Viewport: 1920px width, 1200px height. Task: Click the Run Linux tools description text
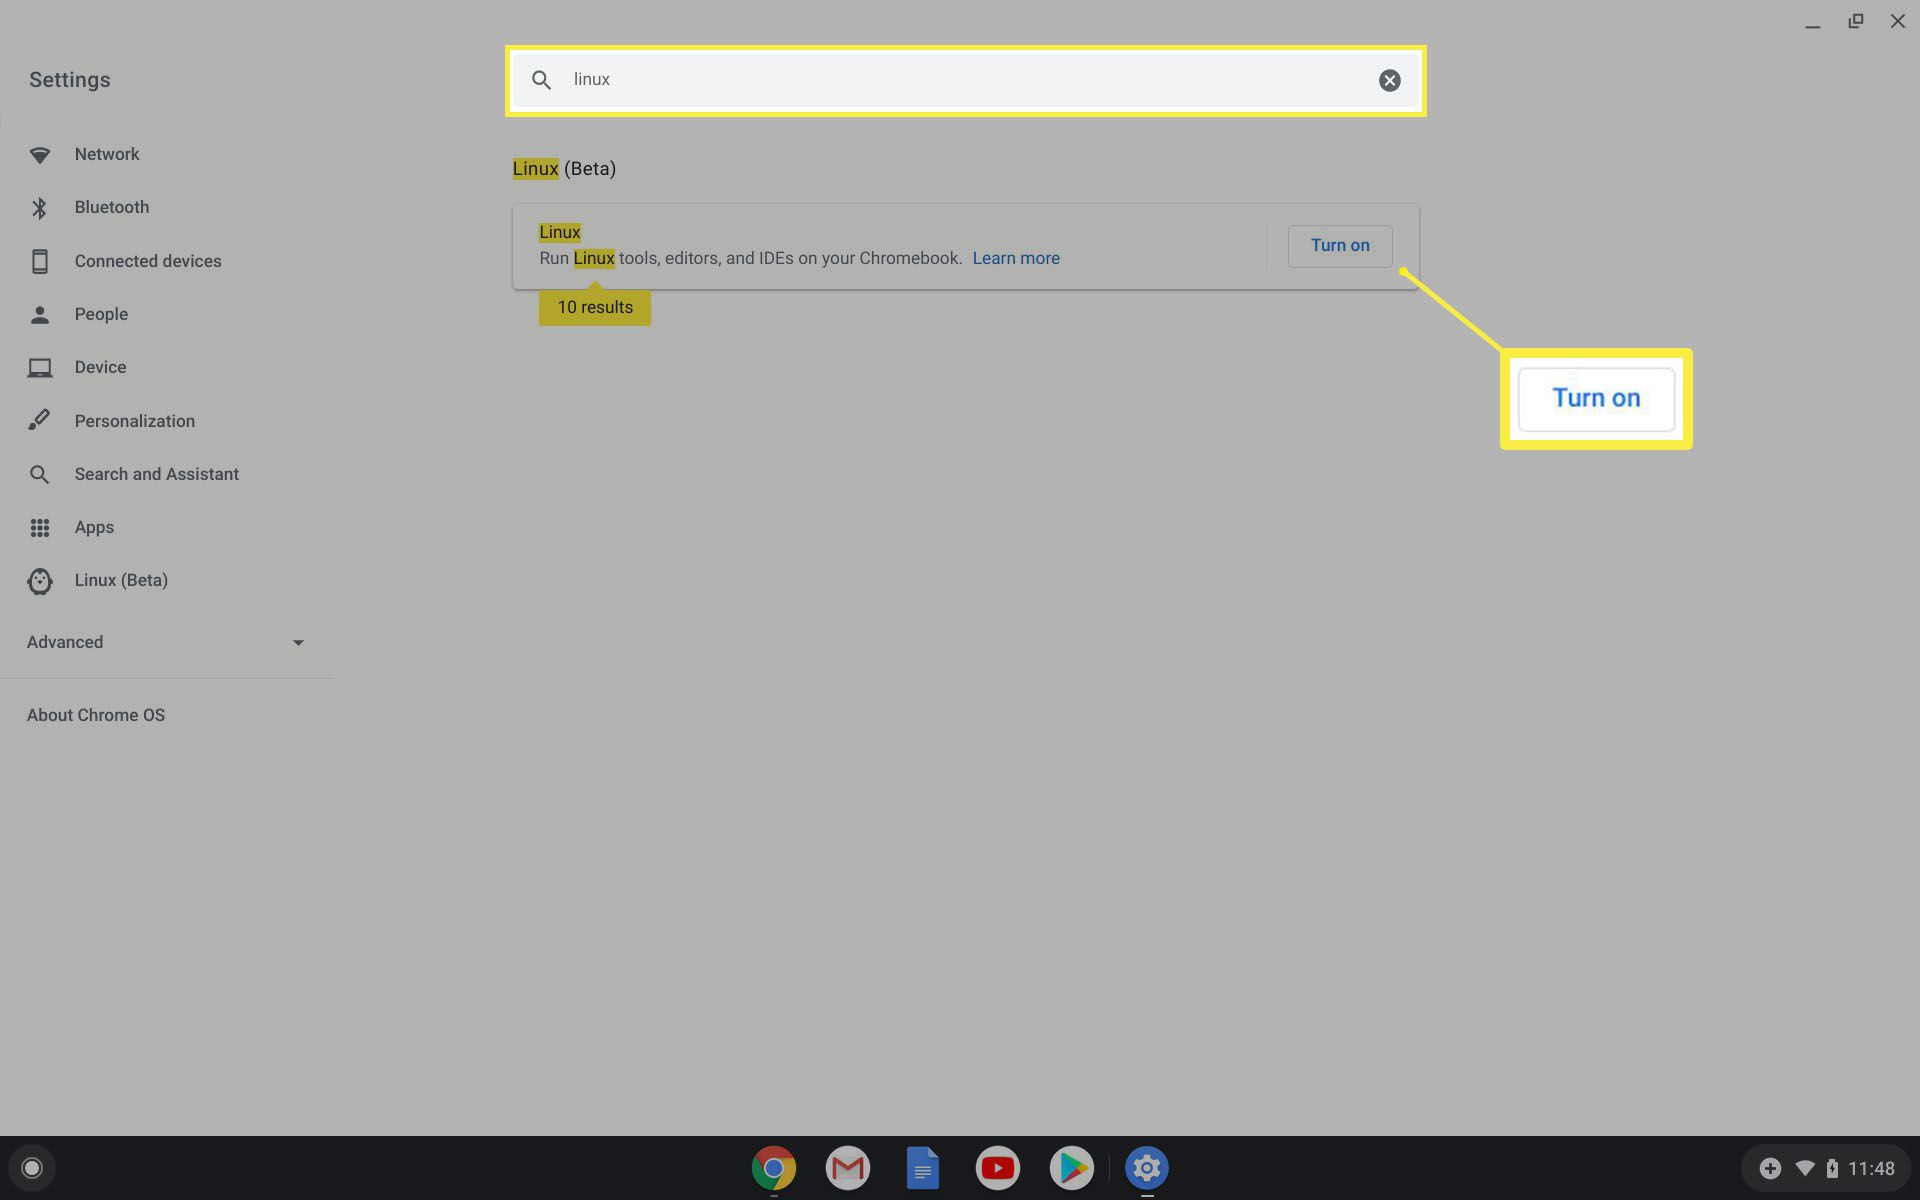[750, 258]
